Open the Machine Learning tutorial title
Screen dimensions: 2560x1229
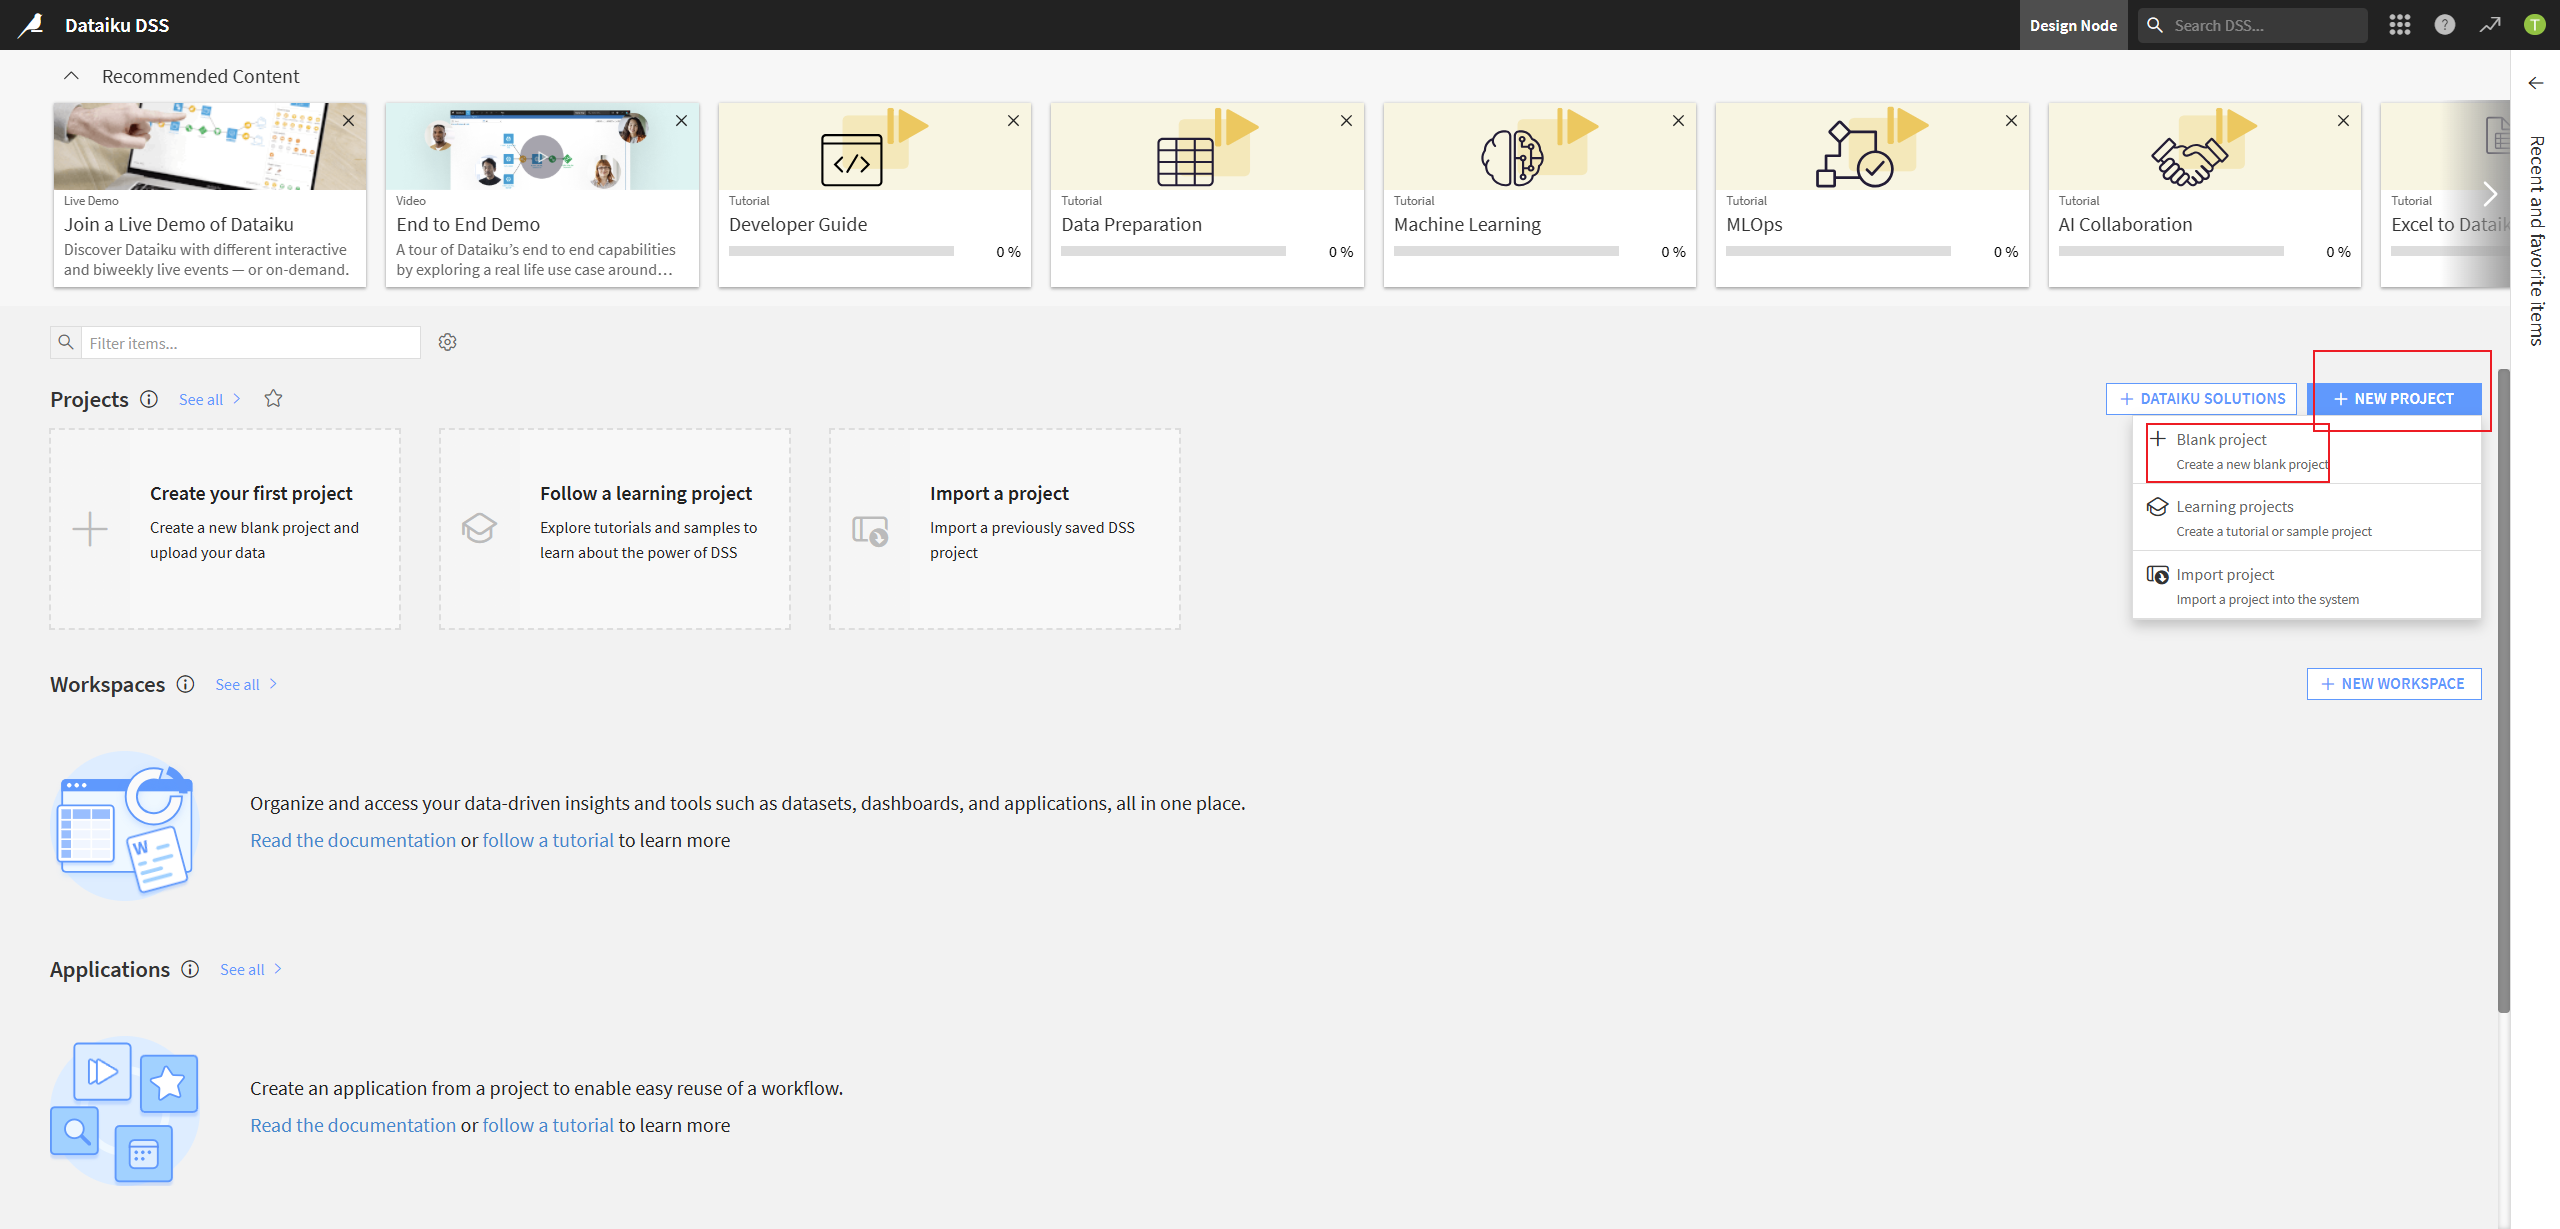(x=1467, y=225)
